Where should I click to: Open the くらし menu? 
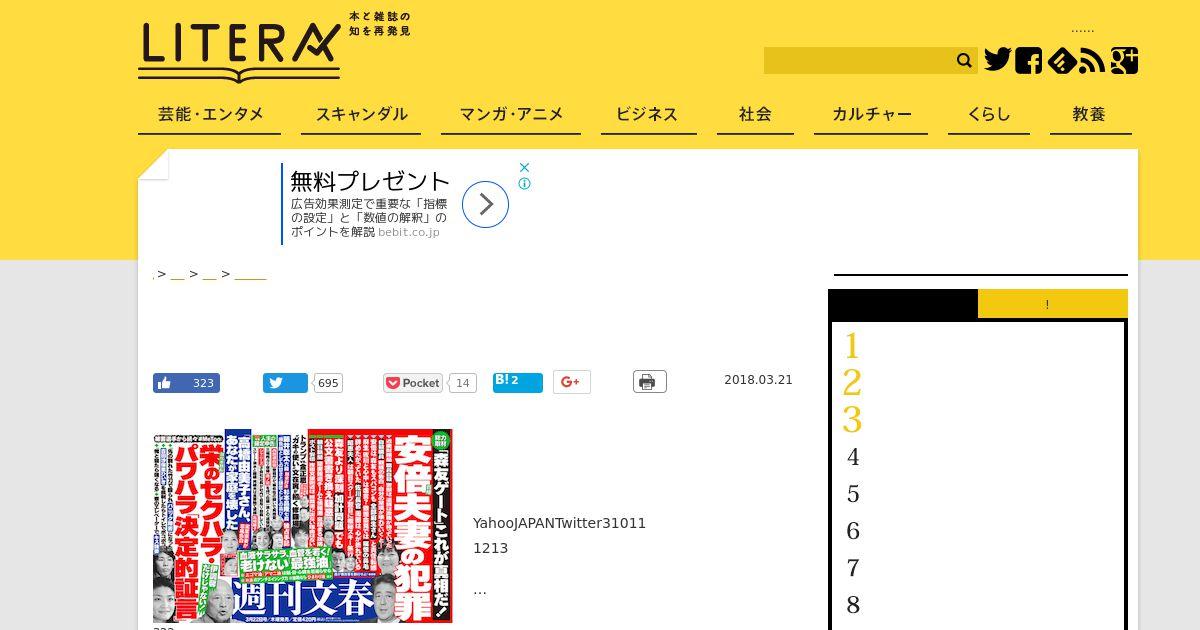tap(989, 115)
